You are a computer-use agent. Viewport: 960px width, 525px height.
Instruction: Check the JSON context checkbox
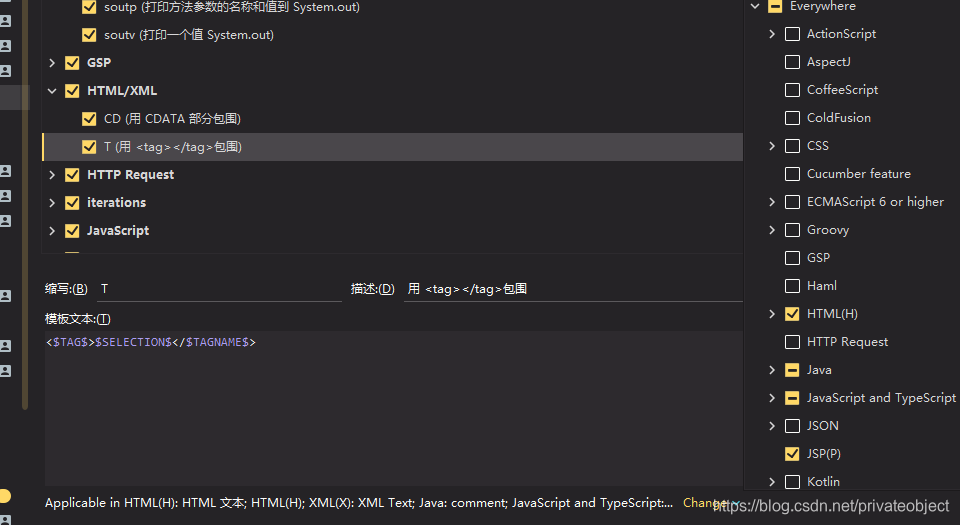point(792,426)
